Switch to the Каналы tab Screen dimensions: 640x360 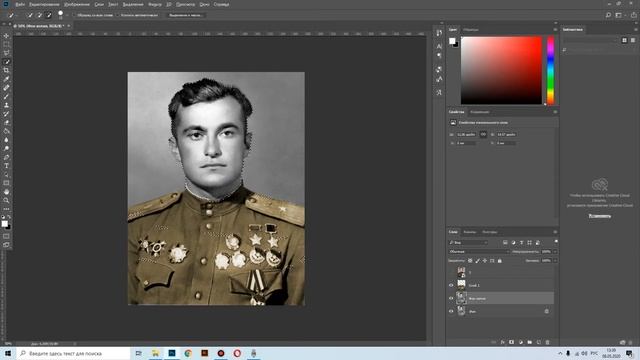tap(469, 232)
